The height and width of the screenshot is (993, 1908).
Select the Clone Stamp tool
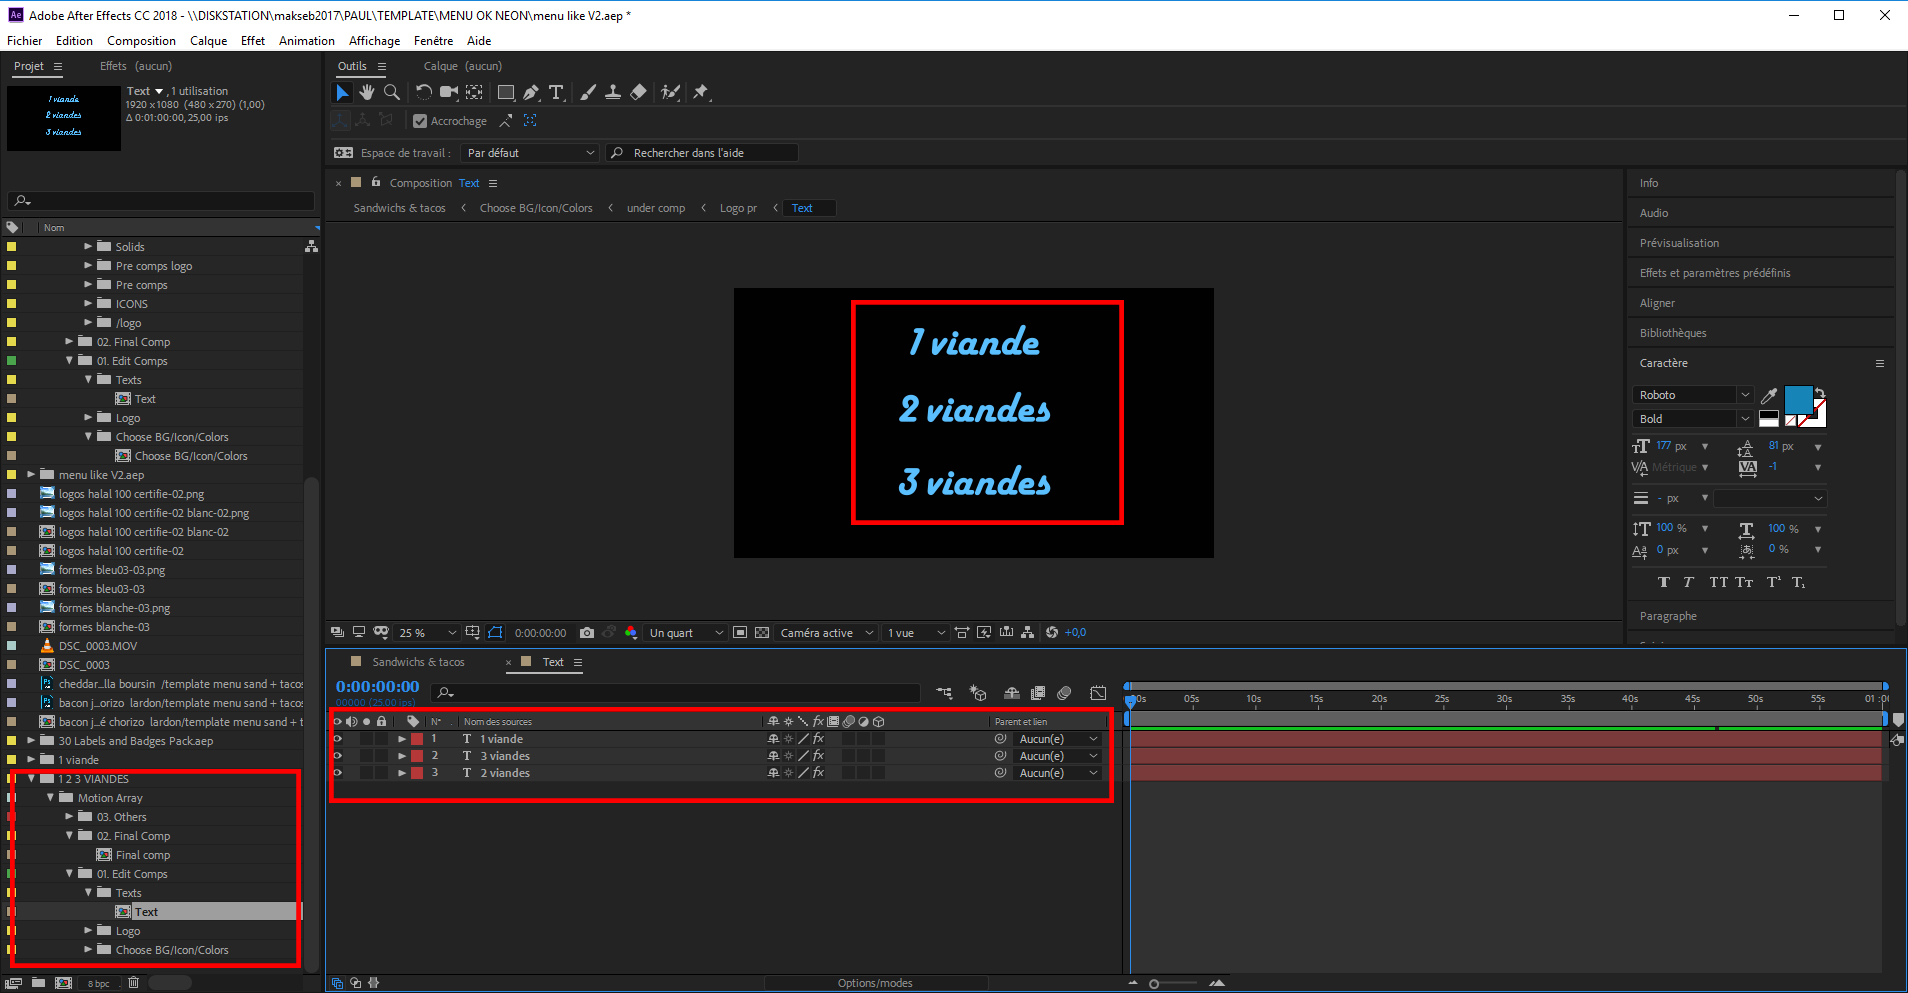coord(613,92)
